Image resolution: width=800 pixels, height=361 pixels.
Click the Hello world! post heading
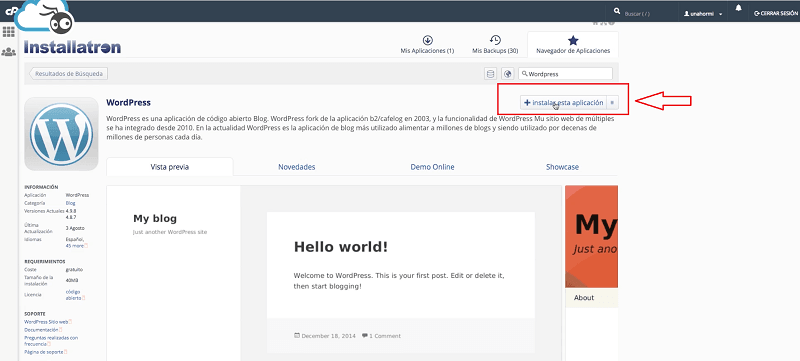coord(341,247)
